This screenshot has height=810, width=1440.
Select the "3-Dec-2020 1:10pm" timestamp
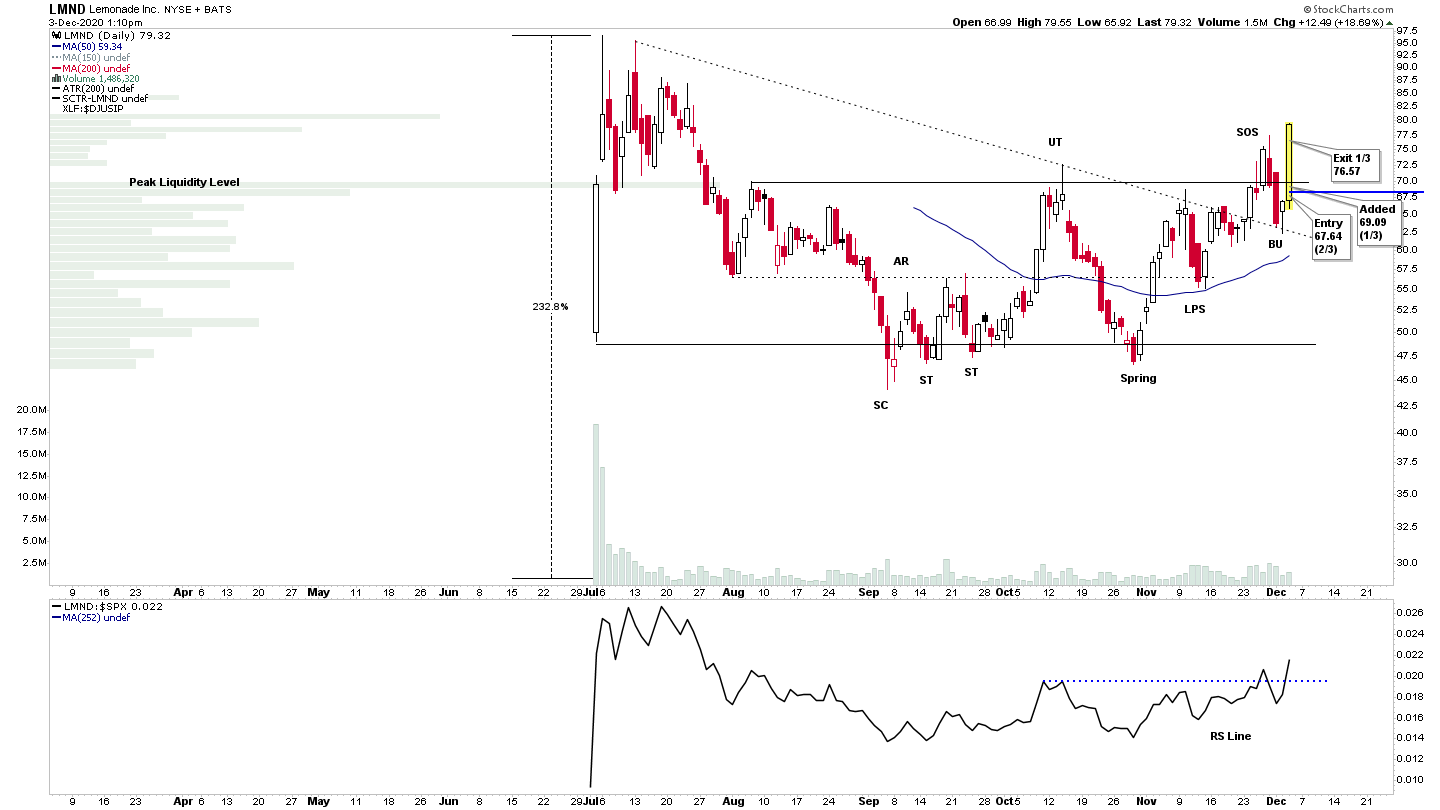(94, 22)
